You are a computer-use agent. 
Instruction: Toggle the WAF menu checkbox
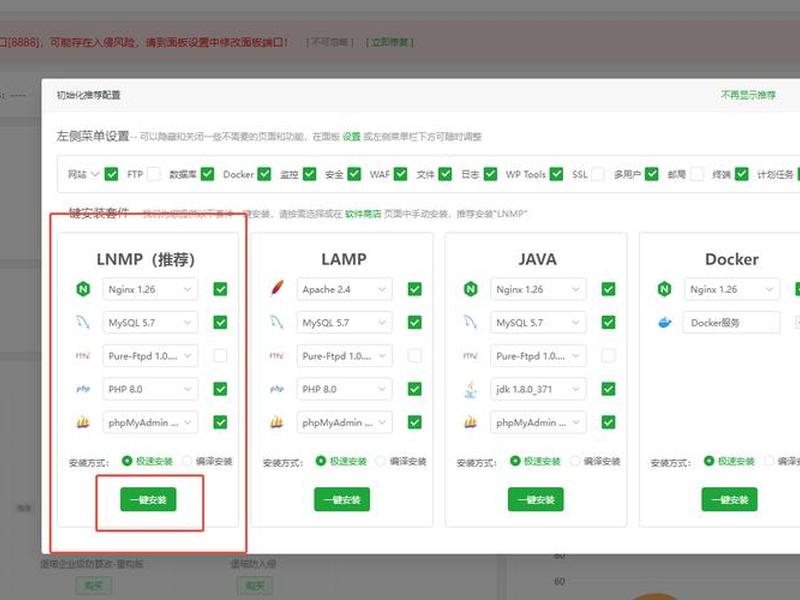coord(401,174)
